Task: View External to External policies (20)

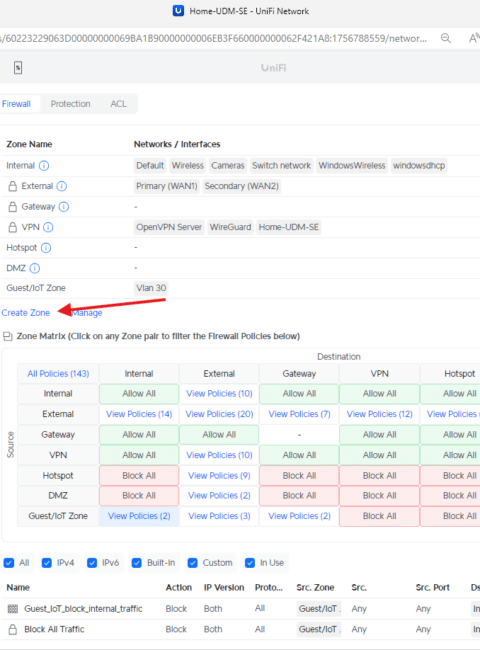Action: coord(219,414)
